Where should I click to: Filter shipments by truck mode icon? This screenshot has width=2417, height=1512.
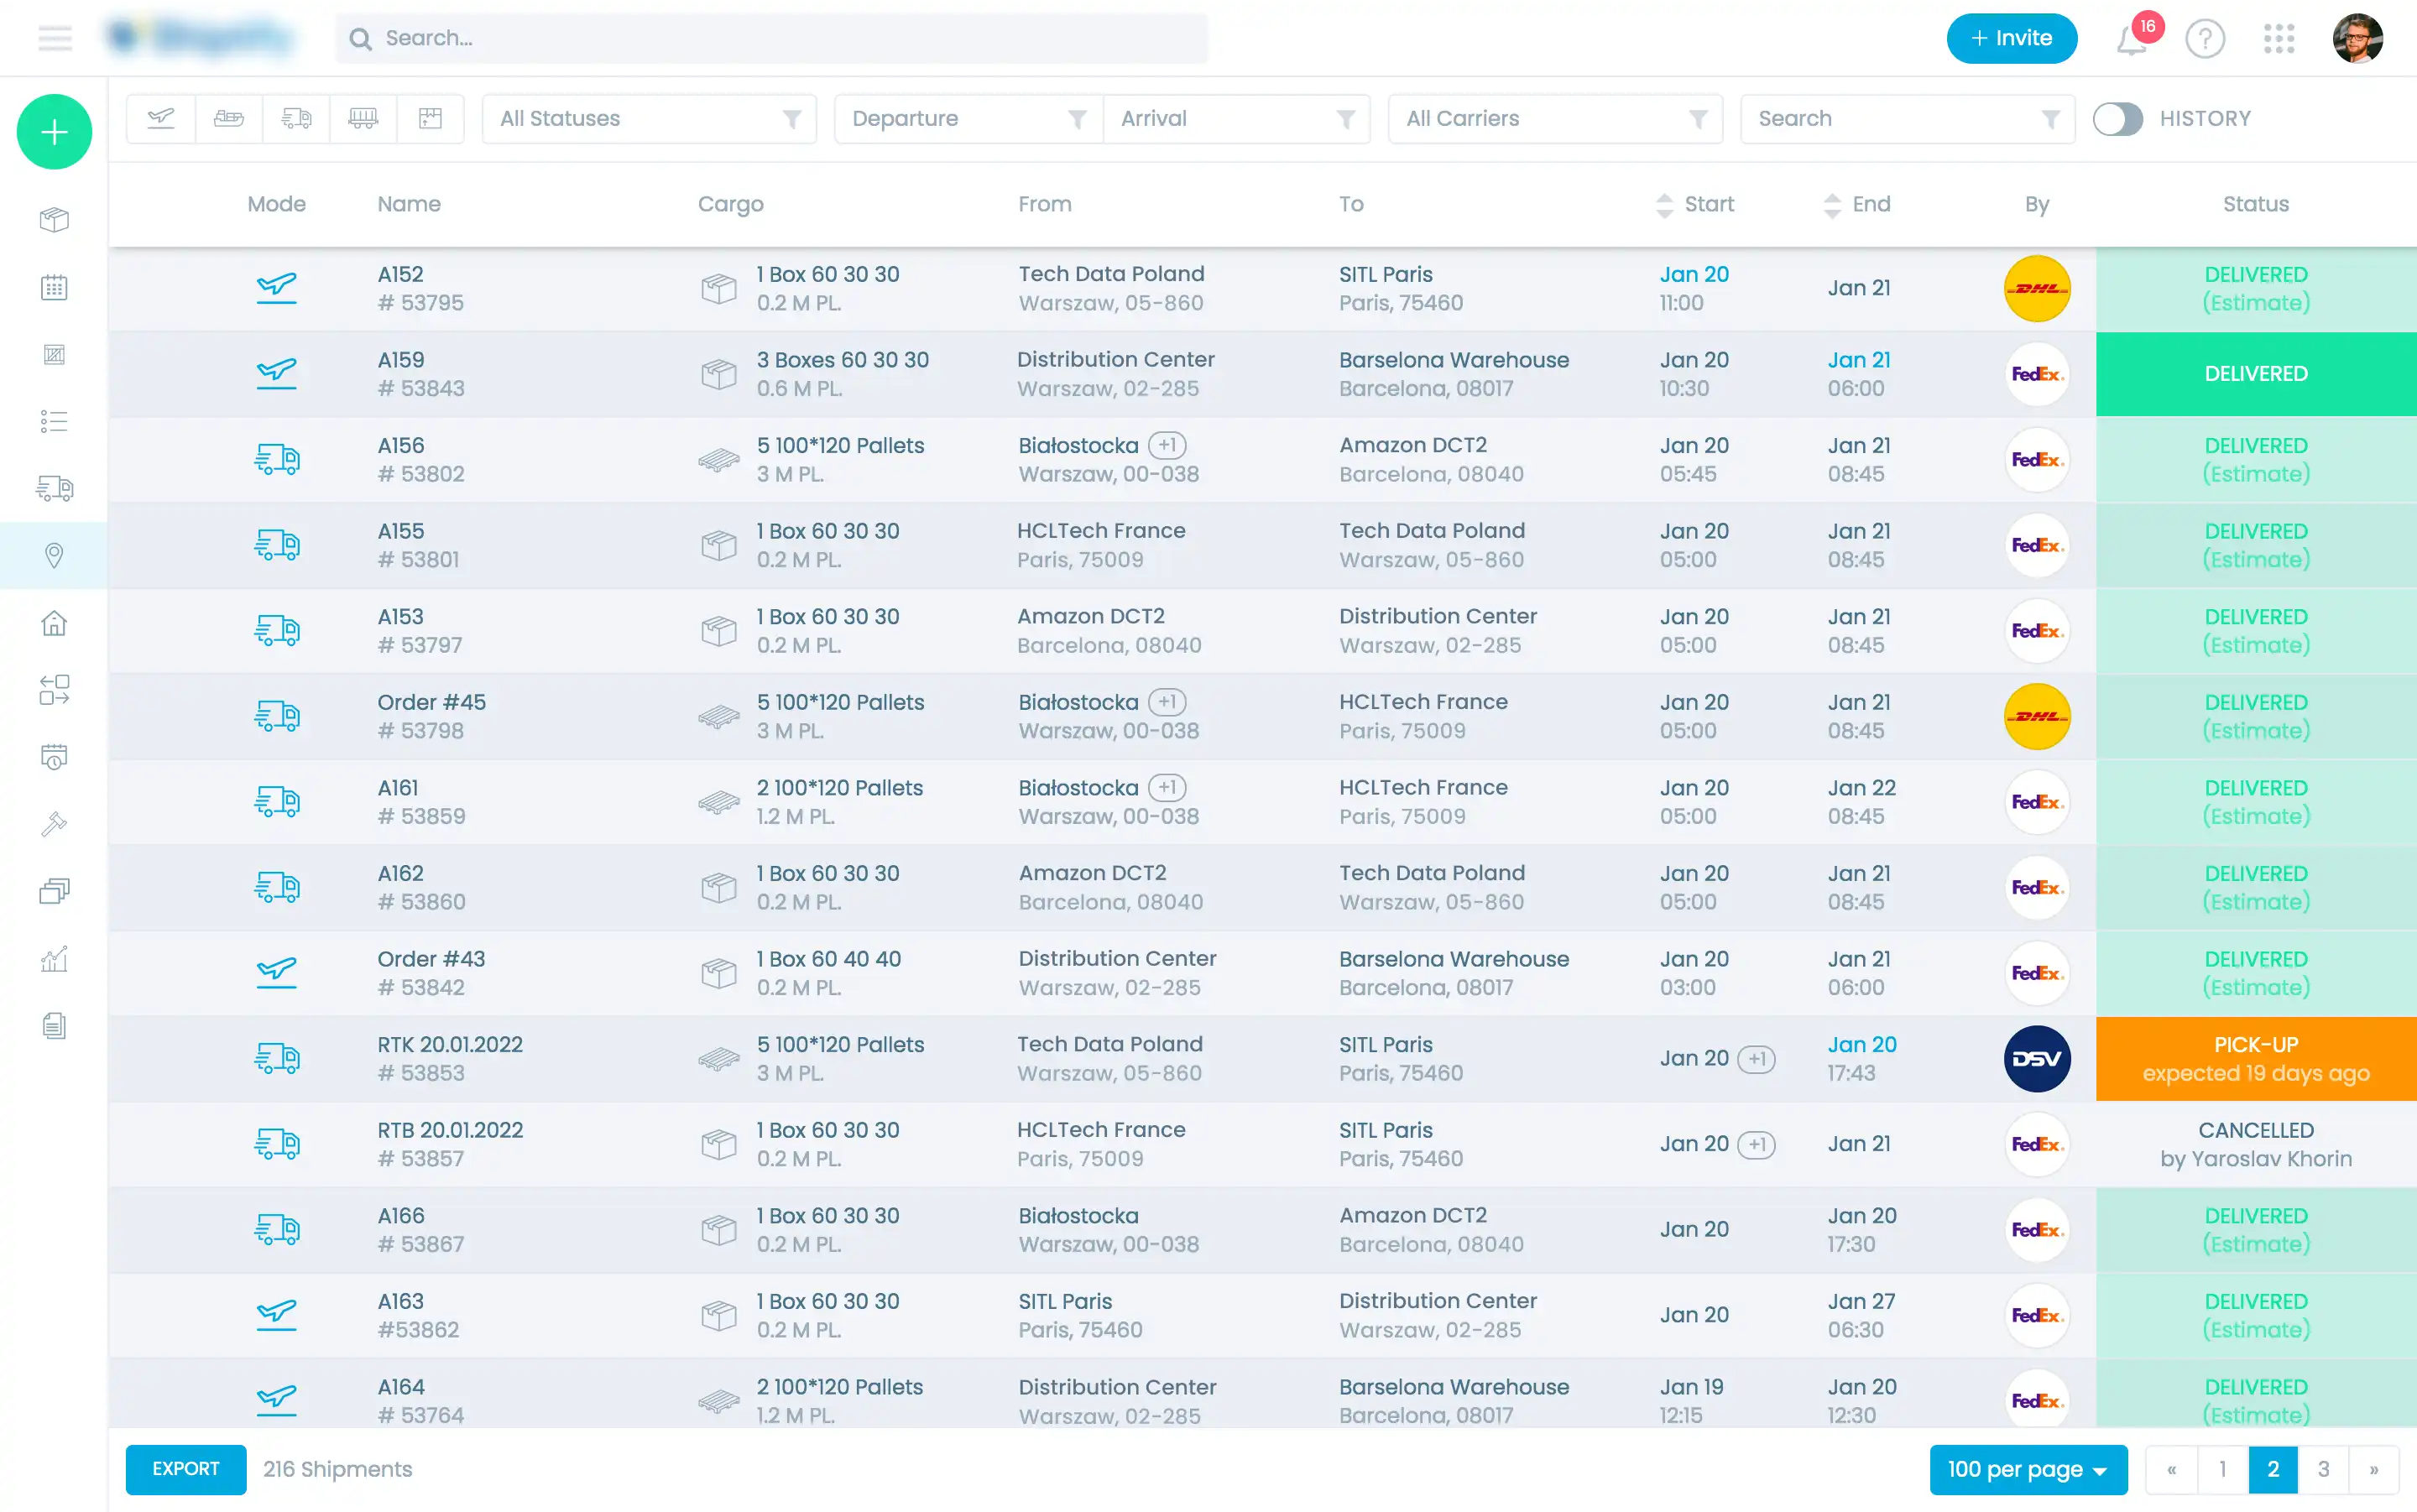coord(296,118)
